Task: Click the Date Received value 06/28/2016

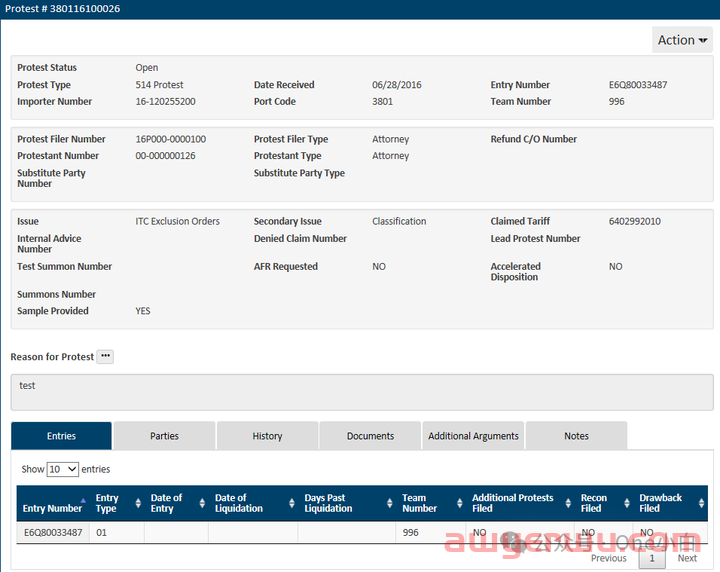Action: tap(397, 84)
